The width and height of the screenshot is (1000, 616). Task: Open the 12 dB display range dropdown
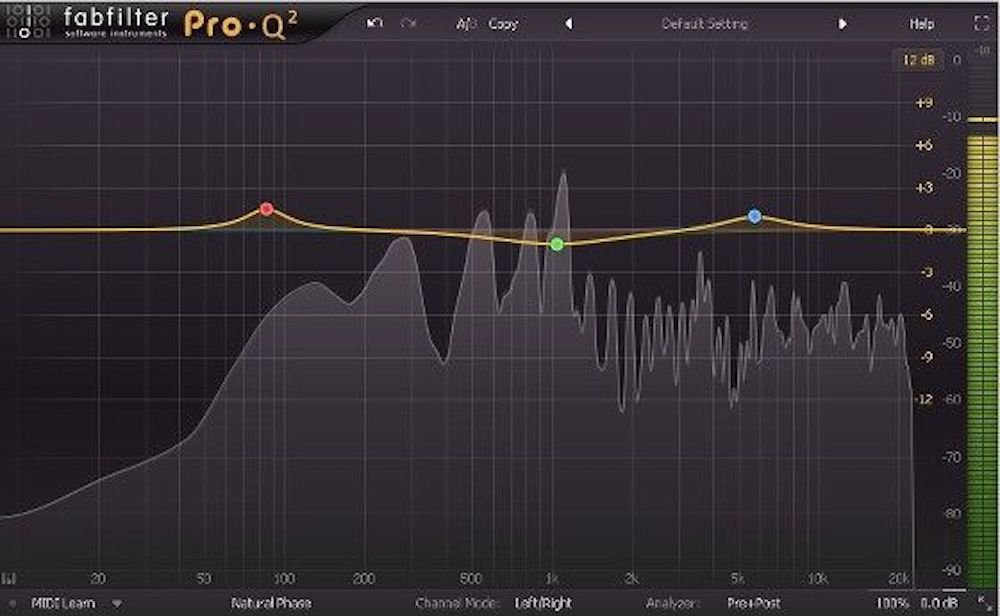pyautogui.click(x=918, y=60)
